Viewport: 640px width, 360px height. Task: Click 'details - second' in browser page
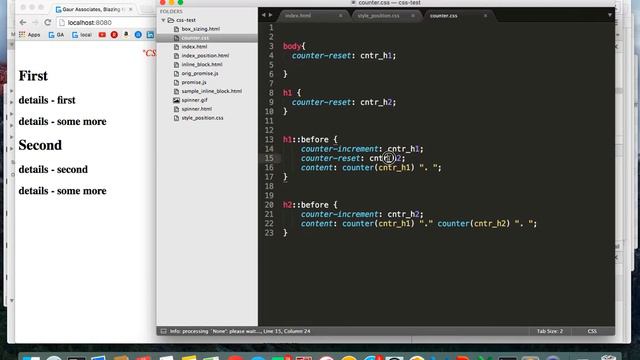pyautogui.click(x=53, y=169)
